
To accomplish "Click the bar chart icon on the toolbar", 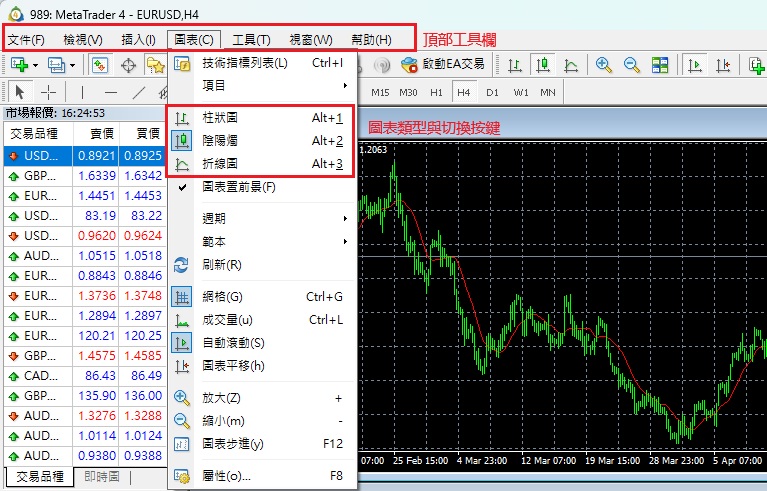I will (x=515, y=65).
